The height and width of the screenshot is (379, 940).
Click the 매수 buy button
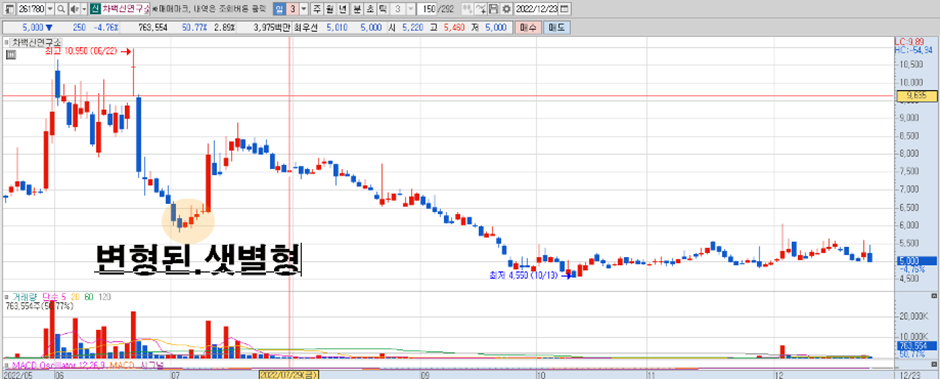528,28
